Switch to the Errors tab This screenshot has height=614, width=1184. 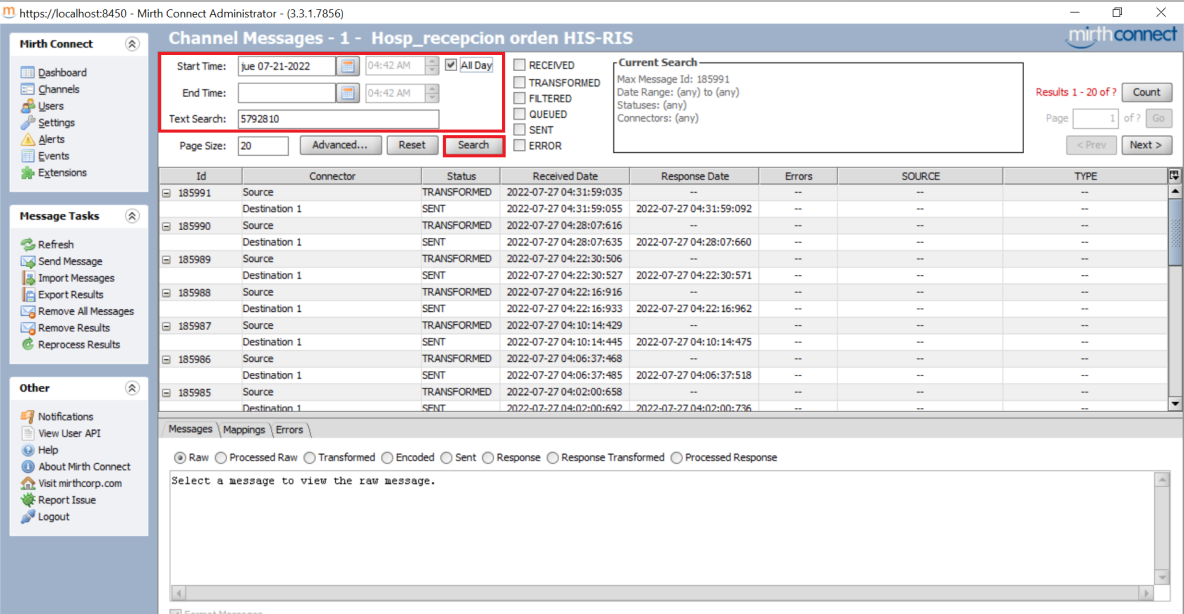(289, 430)
